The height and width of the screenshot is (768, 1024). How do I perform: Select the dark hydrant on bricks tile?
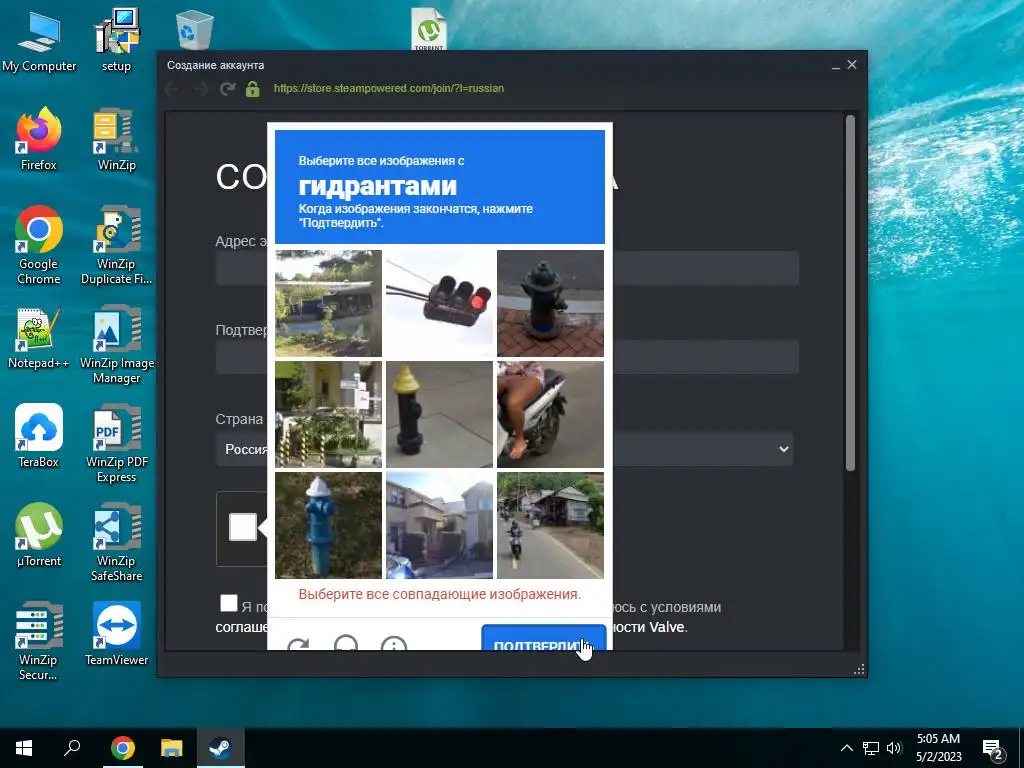coord(550,303)
